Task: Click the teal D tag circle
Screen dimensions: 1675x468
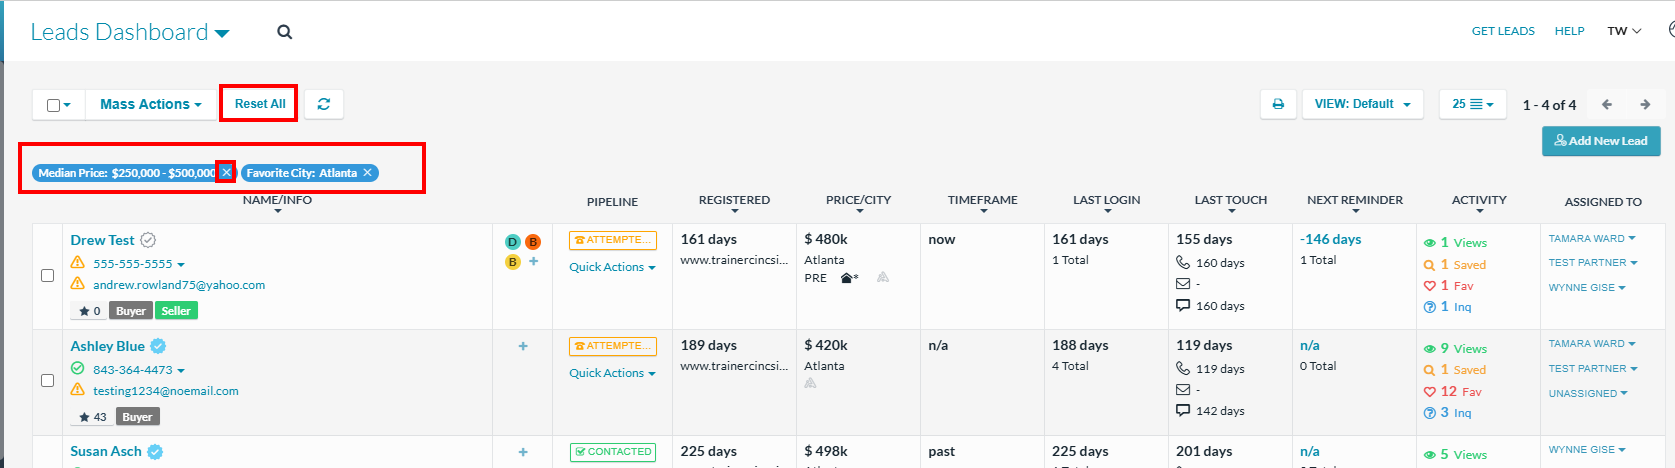Action: pyautogui.click(x=513, y=242)
